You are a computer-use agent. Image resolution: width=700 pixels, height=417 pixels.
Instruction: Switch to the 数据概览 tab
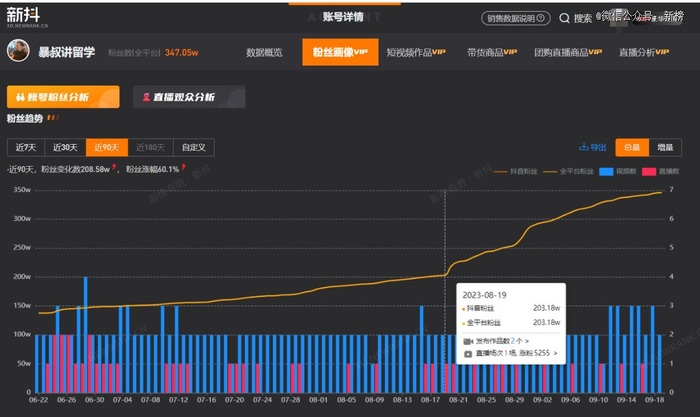tap(264, 52)
